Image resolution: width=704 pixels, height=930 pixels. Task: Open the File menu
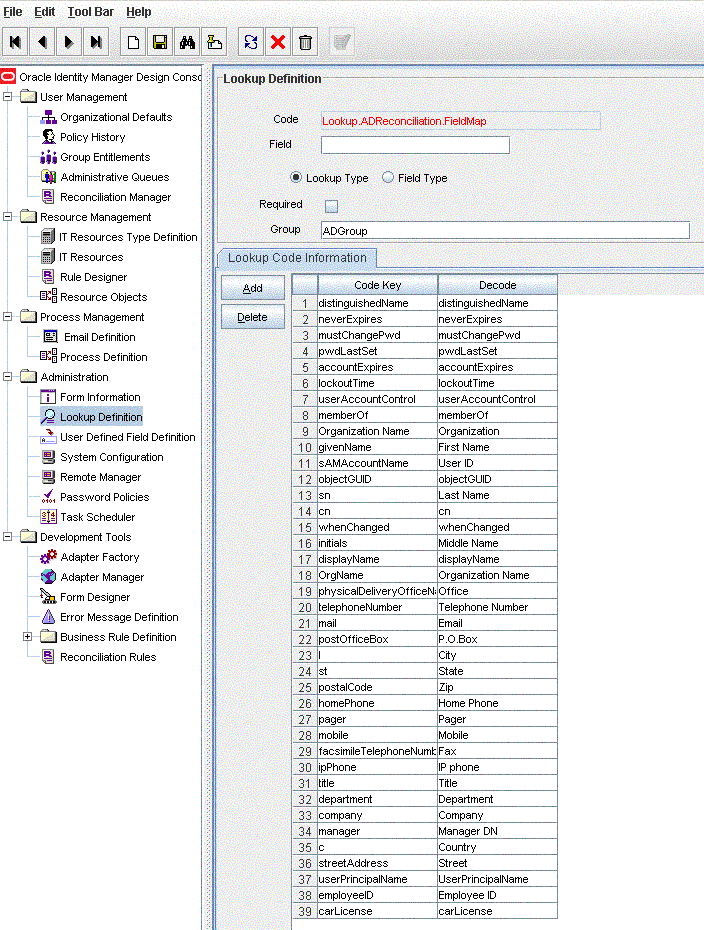click(13, 12)
